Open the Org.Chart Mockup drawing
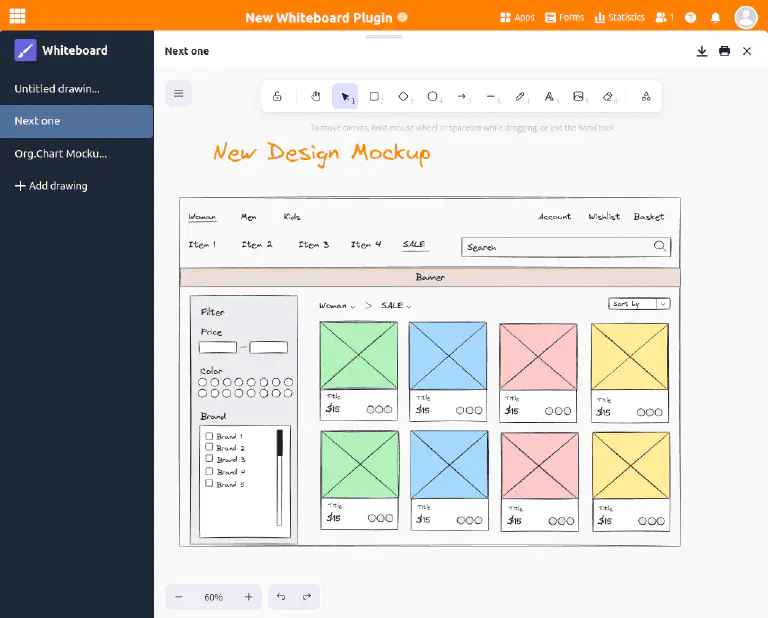This screenshot has width=768, height=618. [x=60, y=153]
